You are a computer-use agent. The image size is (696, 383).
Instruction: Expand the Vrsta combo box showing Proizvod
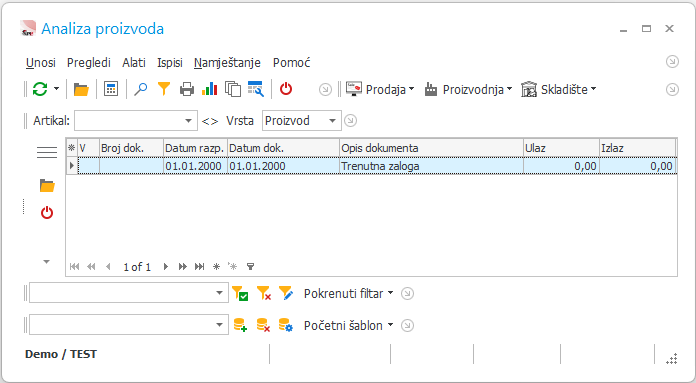(332, 121)
